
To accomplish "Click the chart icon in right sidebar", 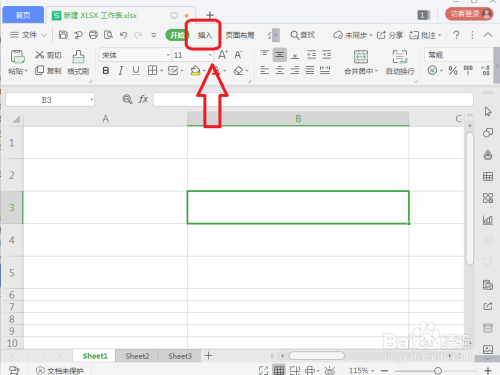I will [488, 220].
